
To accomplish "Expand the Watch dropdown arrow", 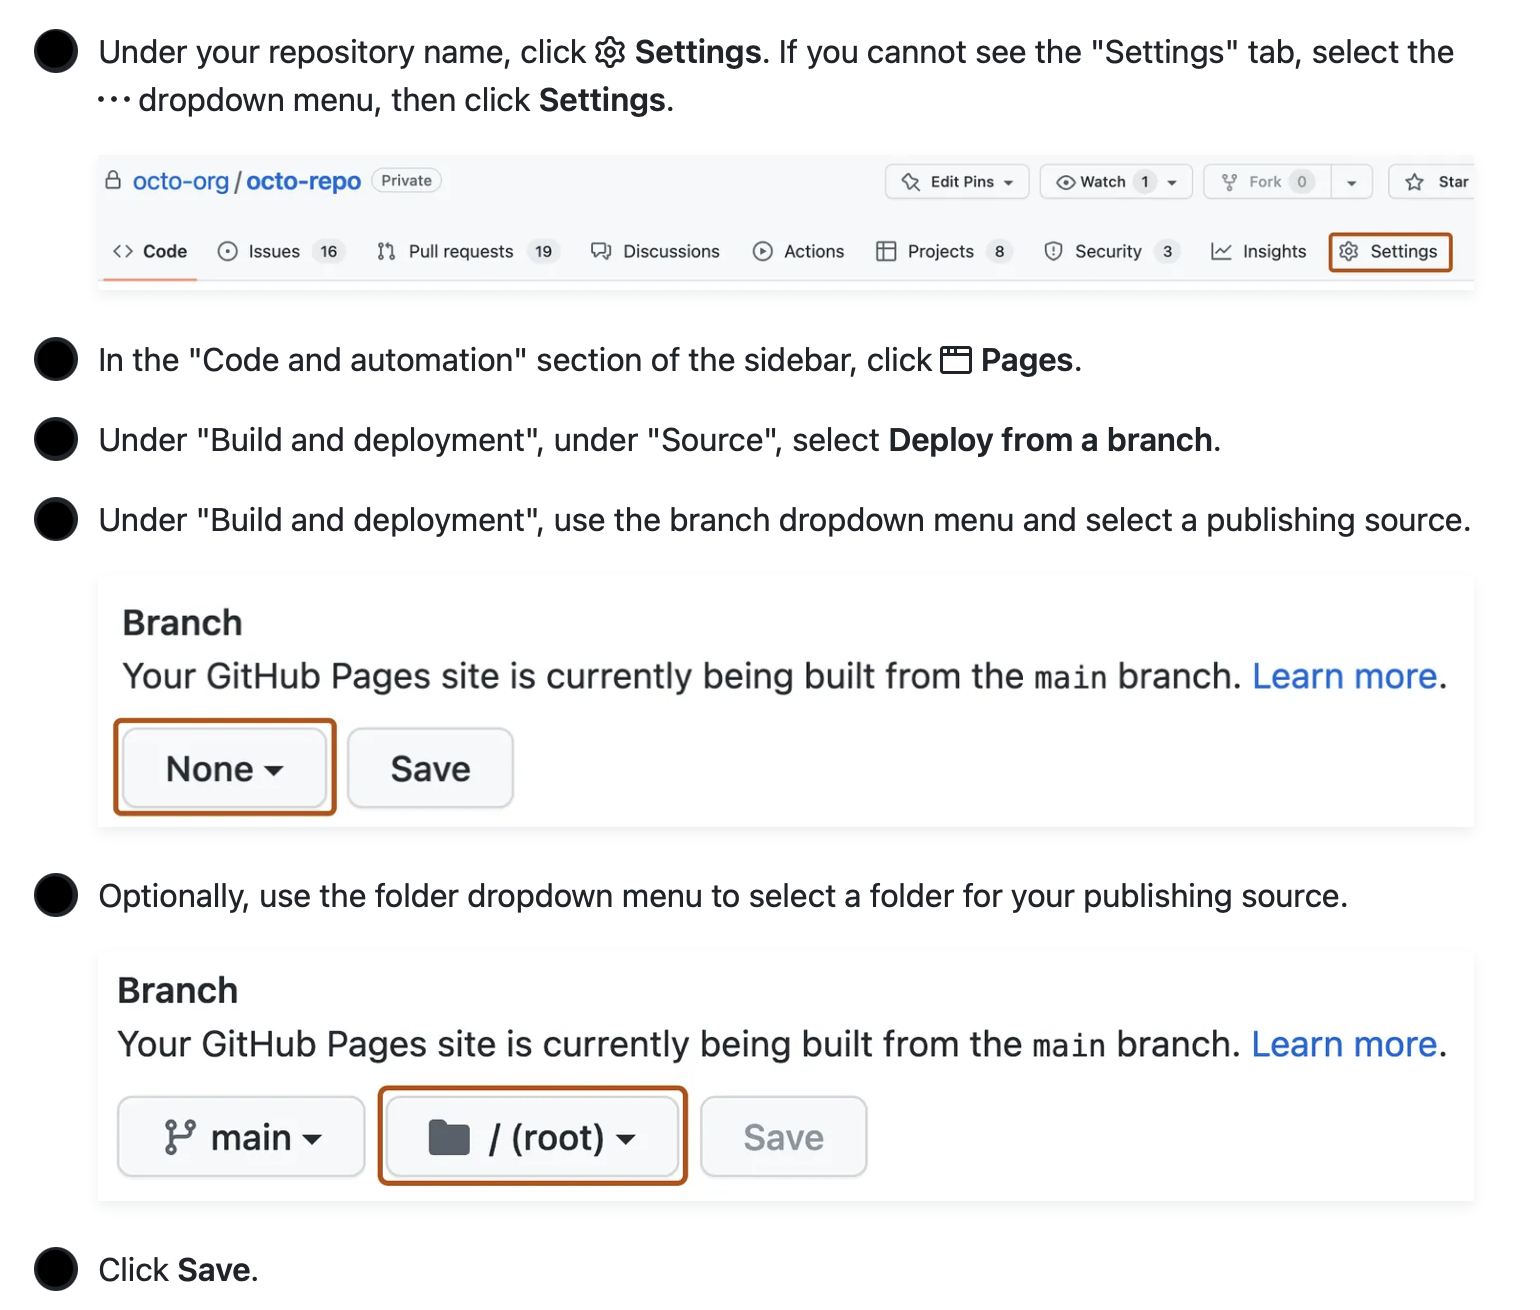I will click(x=1172, y=182).
